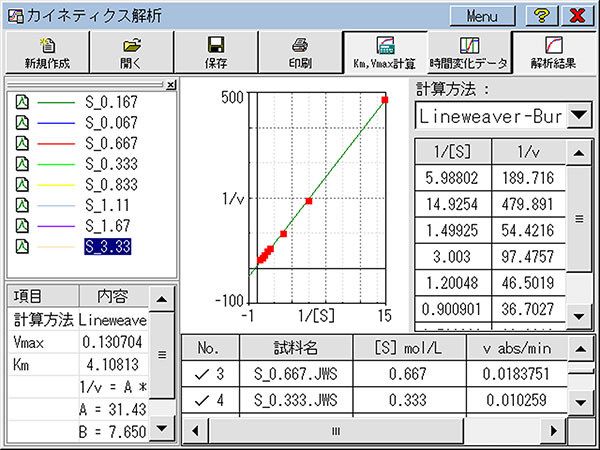Click spectrum icon of S_0.333

pos(22,164)
